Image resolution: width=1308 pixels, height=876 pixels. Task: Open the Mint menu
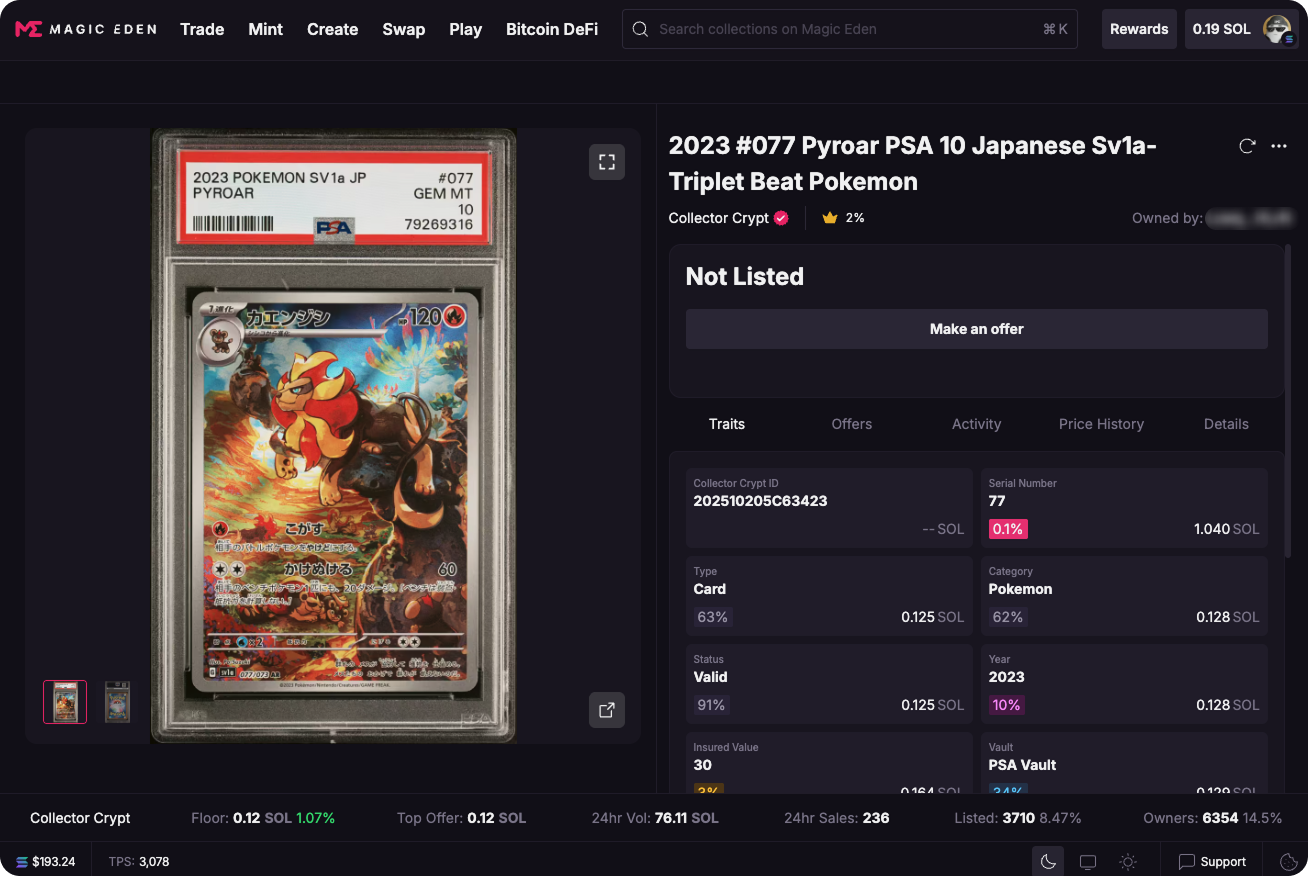click(266, 29)
